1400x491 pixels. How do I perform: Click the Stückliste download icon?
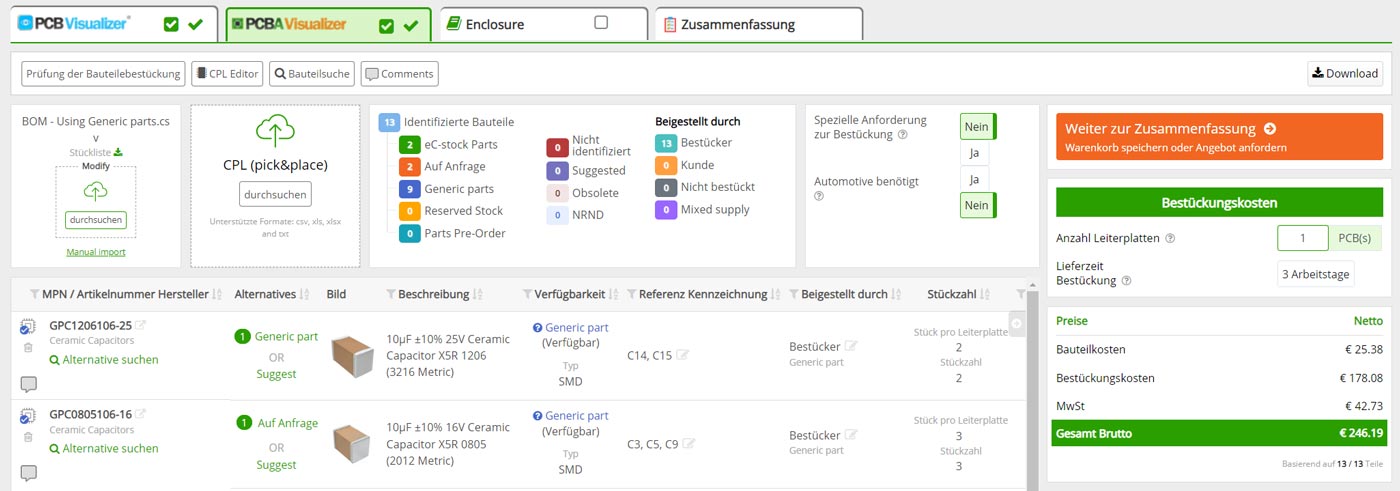click(118, 152)
